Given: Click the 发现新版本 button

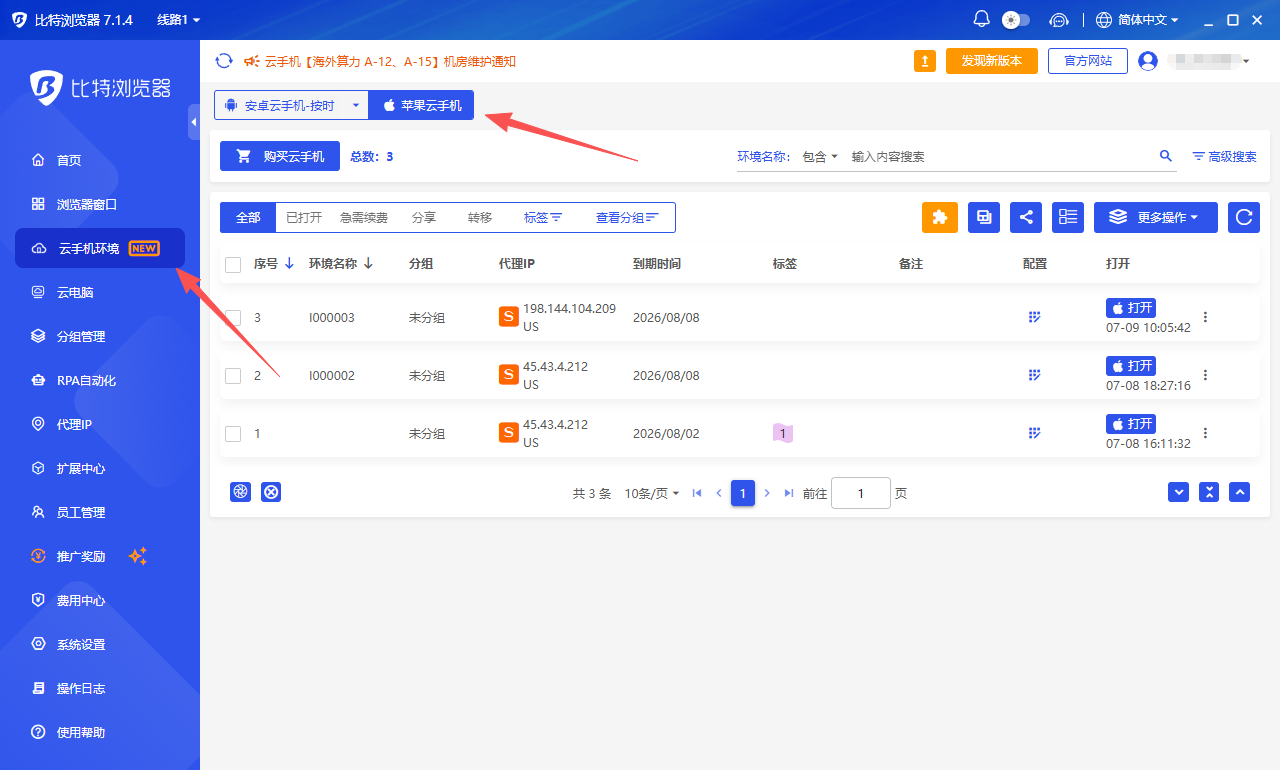Looking at the screenshot, I should click(992, 61).
